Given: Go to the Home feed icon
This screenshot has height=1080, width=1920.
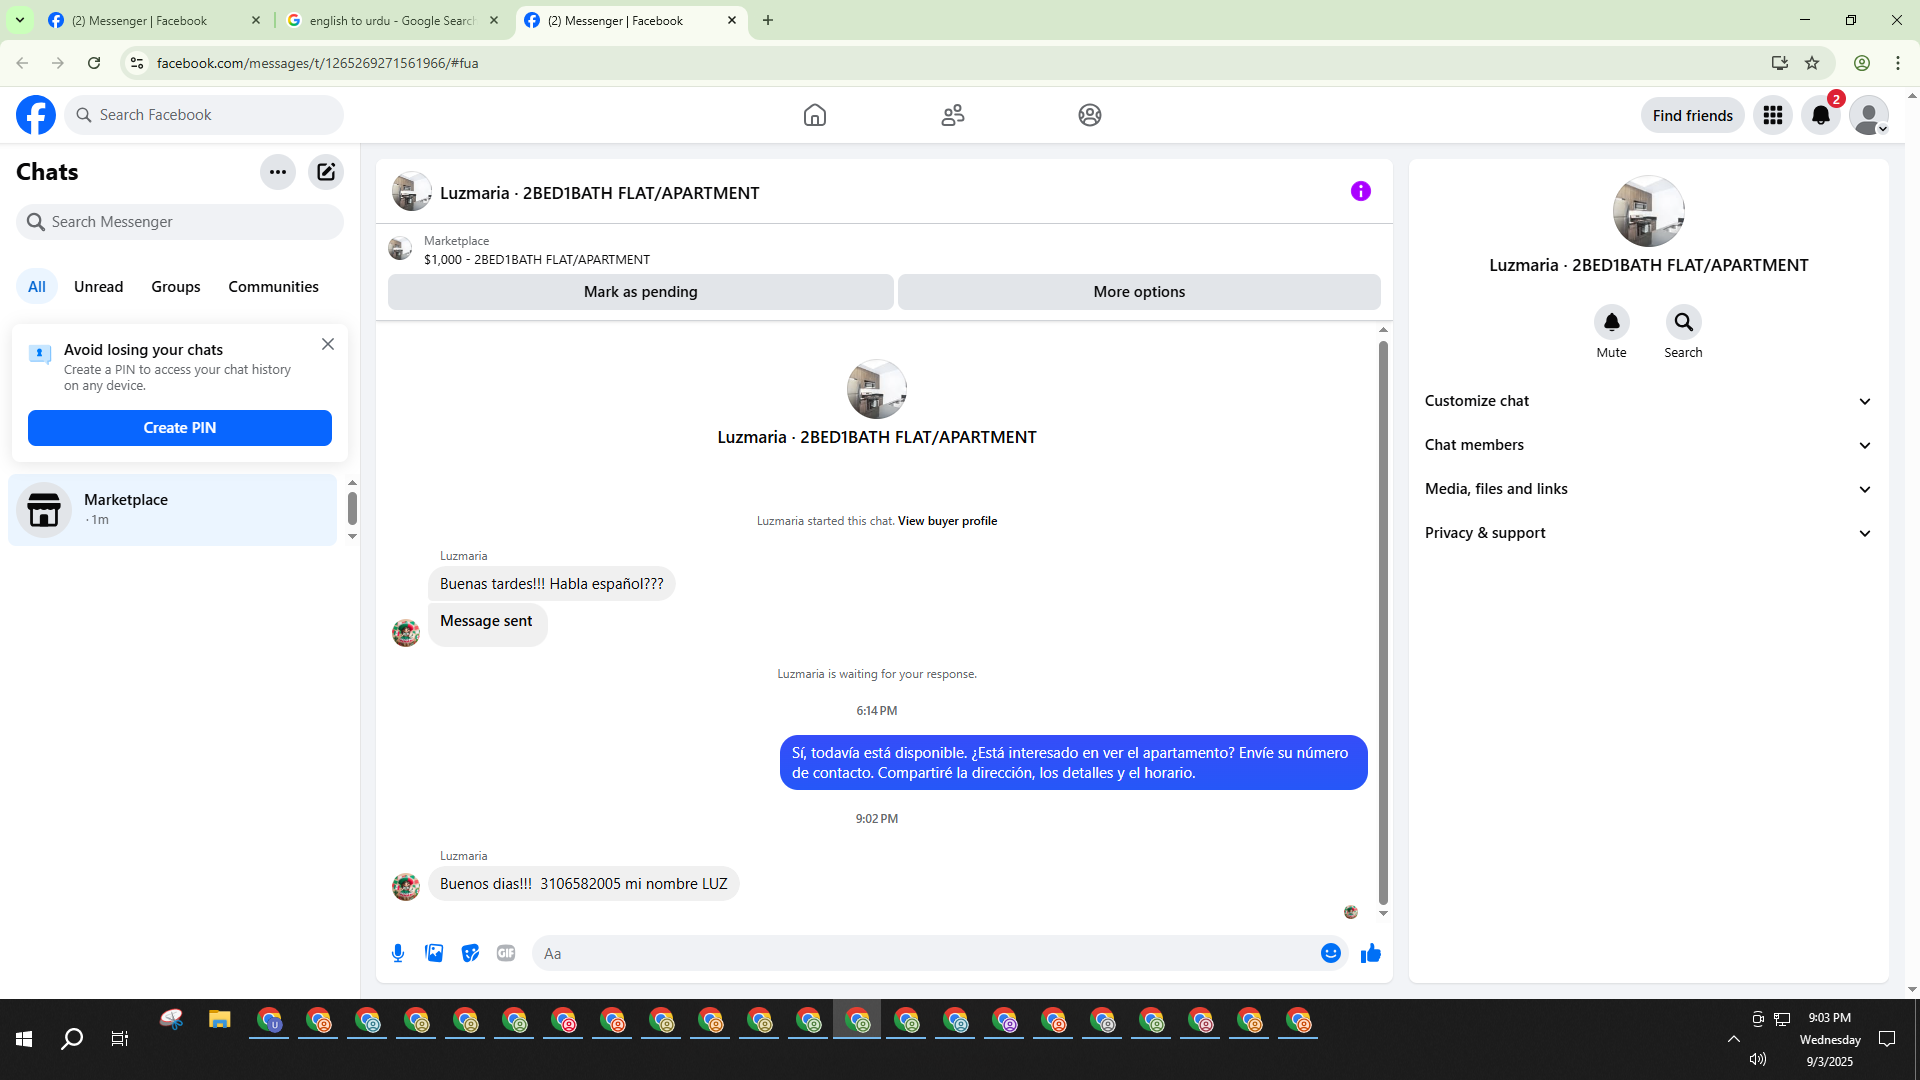Looking at the screenshot, I should (815, 115).
